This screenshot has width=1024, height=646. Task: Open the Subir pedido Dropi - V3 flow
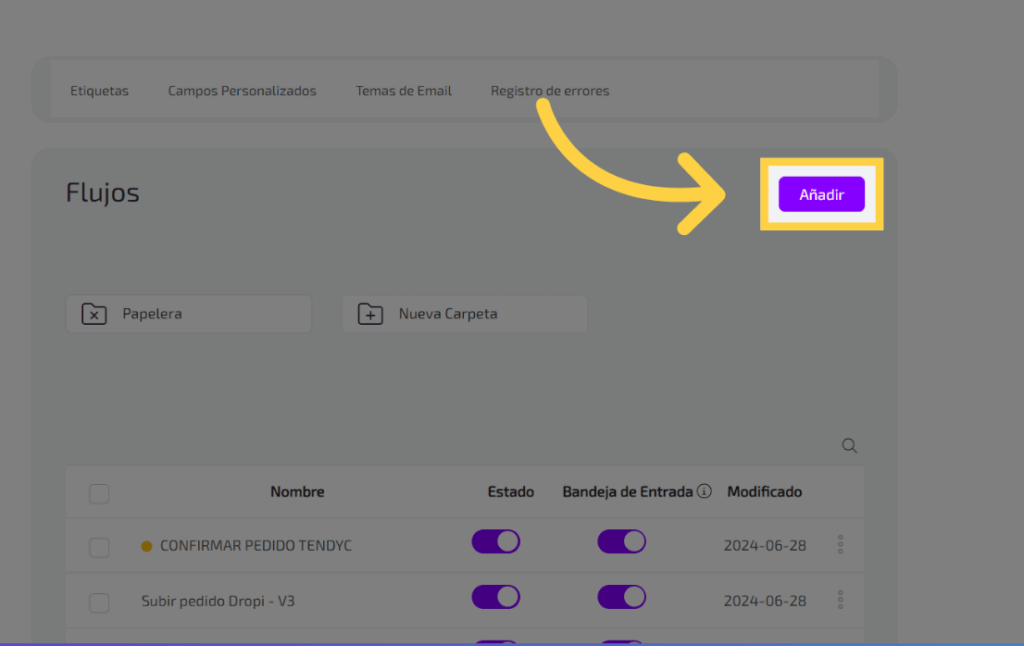[x=218, y=601]
